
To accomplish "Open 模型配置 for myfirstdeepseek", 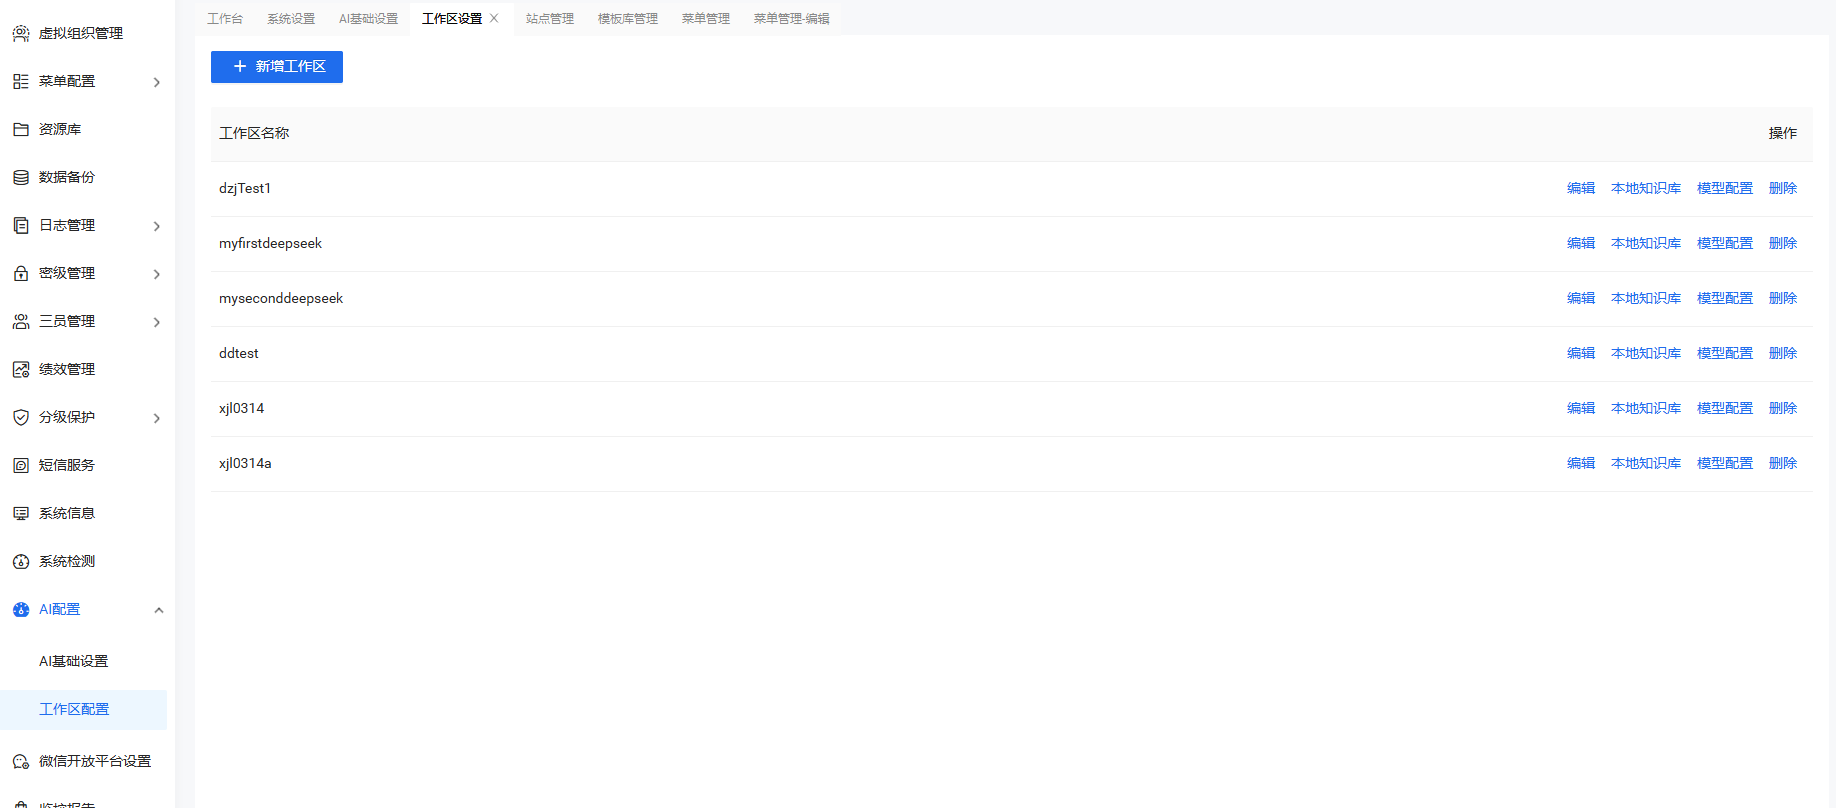I will click(x=1724, y=243).
